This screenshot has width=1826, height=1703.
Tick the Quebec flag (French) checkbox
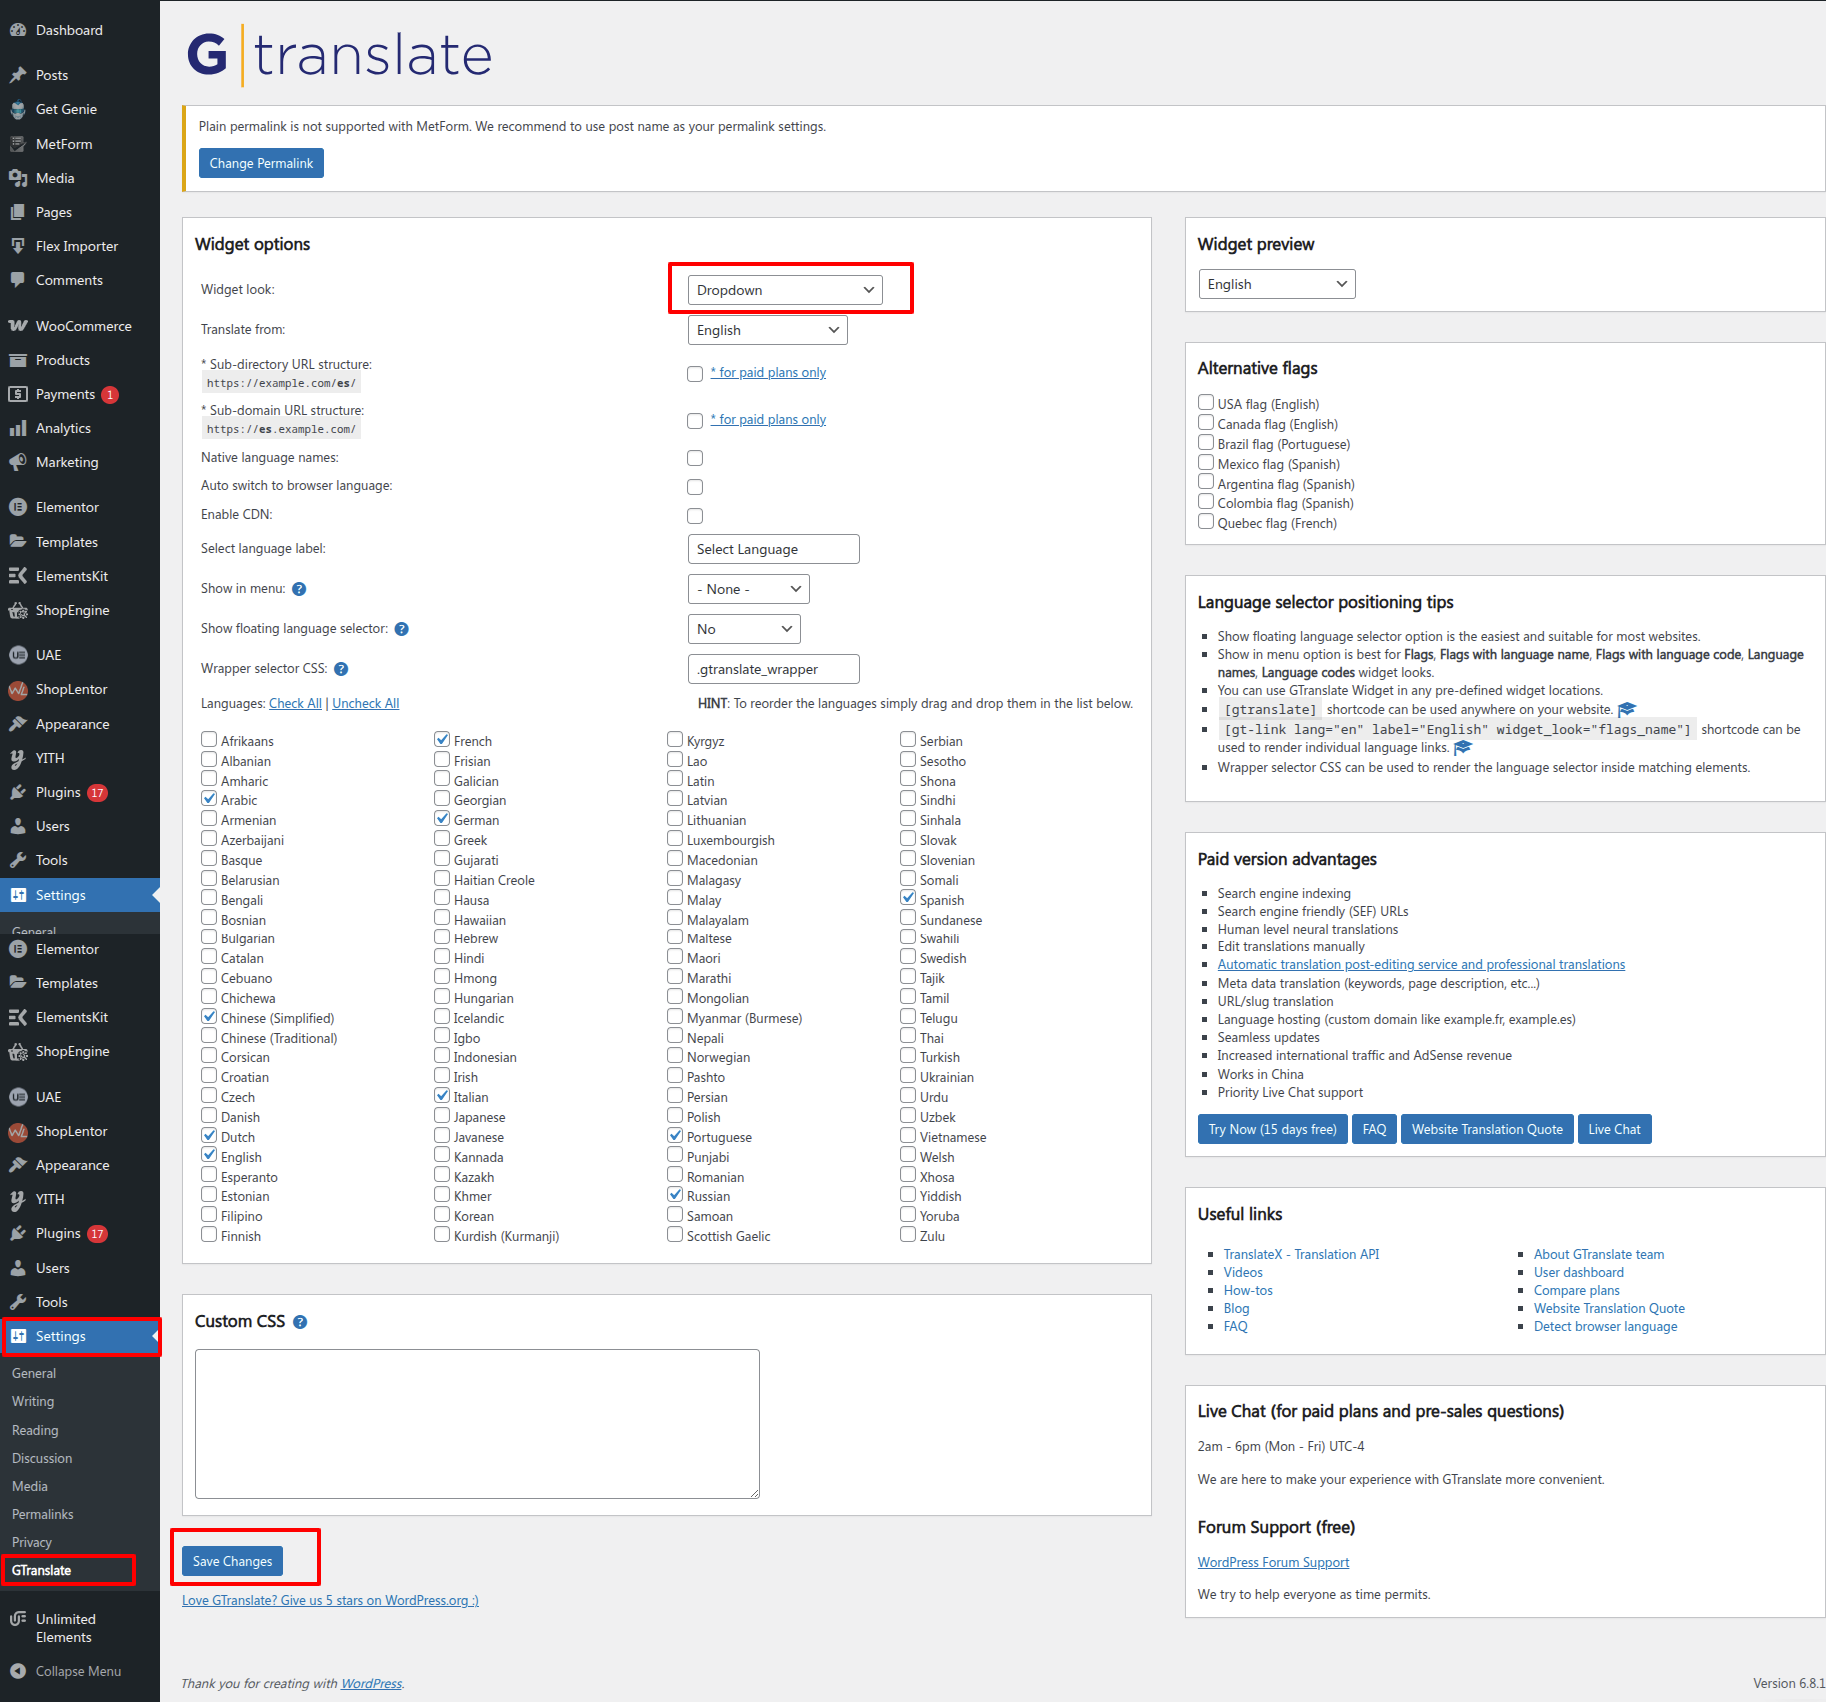tap(1206, 521)
